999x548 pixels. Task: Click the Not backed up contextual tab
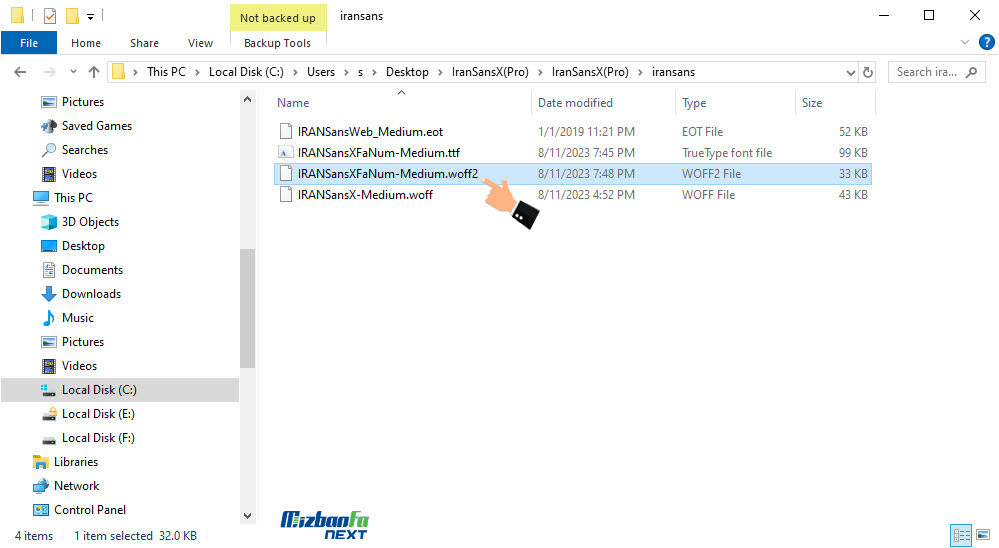[x=278, y=18]
